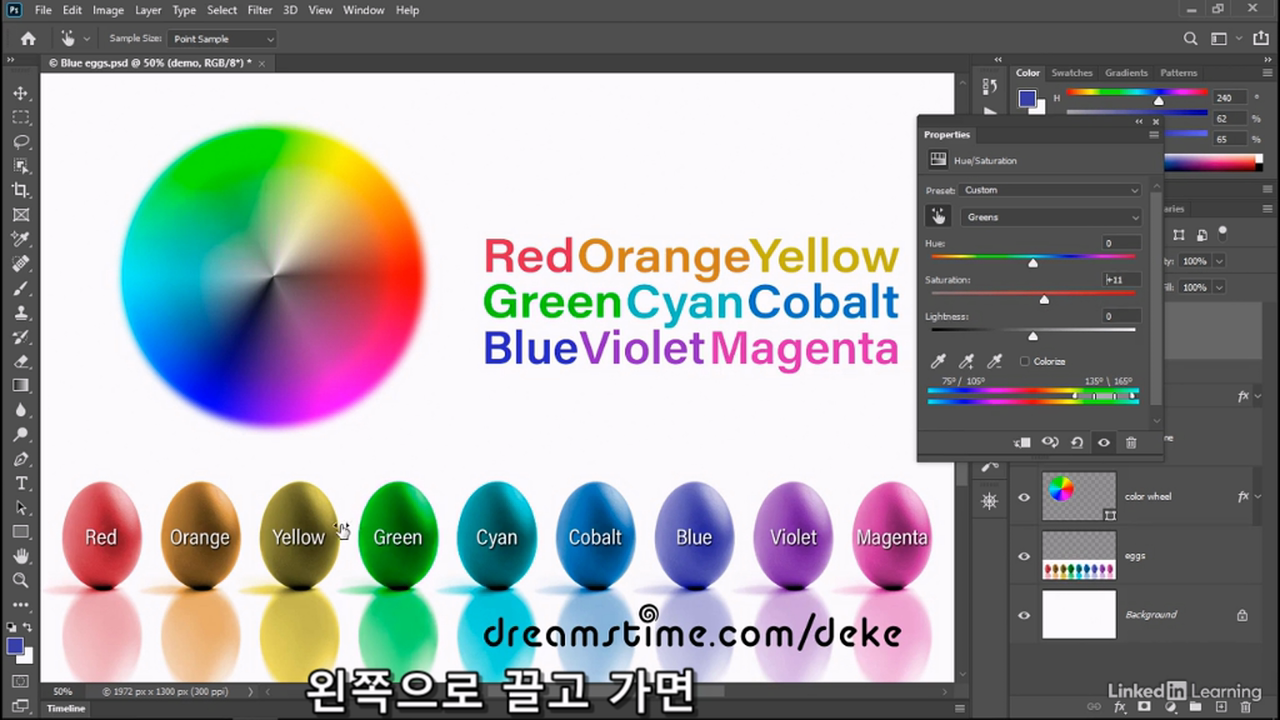1280x720 pixels.
Task: Clip adjustment to layer below
Action: [x=1022, y=442]
